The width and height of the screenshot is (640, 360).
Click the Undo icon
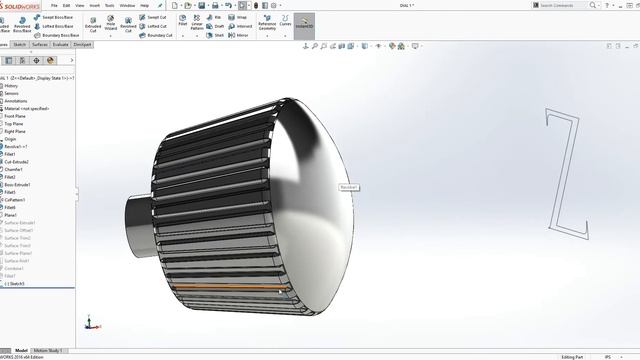[229, 5]
